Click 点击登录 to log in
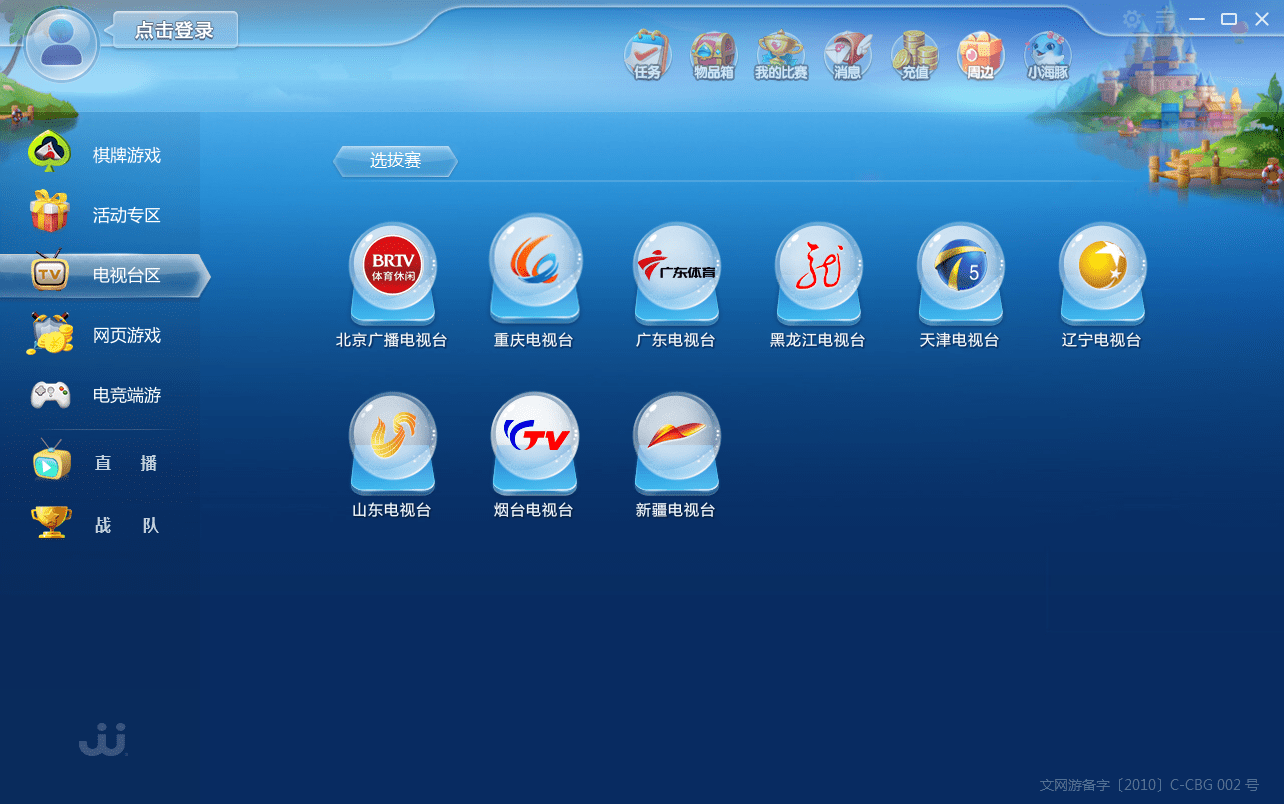Screen dimensions: 1284x804 (174, 30)
